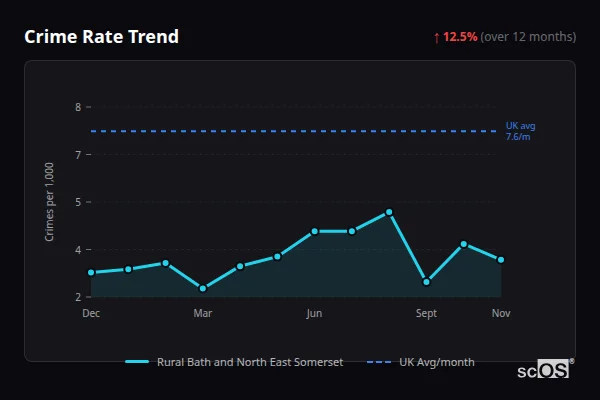Click the y-axis tick label '7'

pos(78,155)
